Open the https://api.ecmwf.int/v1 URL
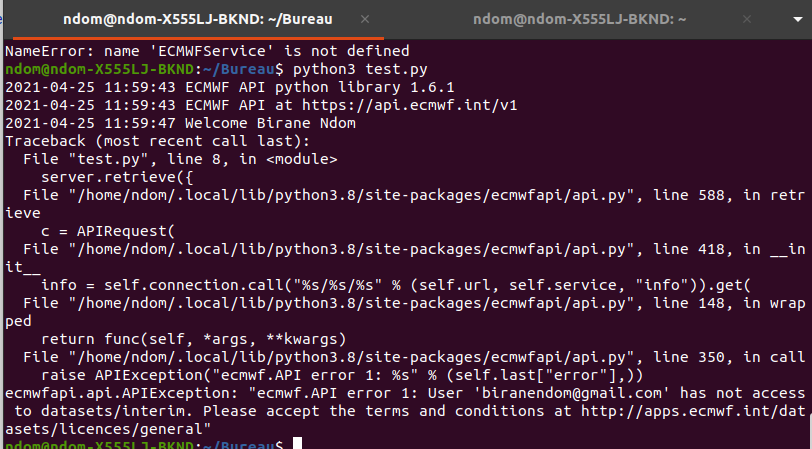This screenshot has height=449, width=812. point(410,105)
